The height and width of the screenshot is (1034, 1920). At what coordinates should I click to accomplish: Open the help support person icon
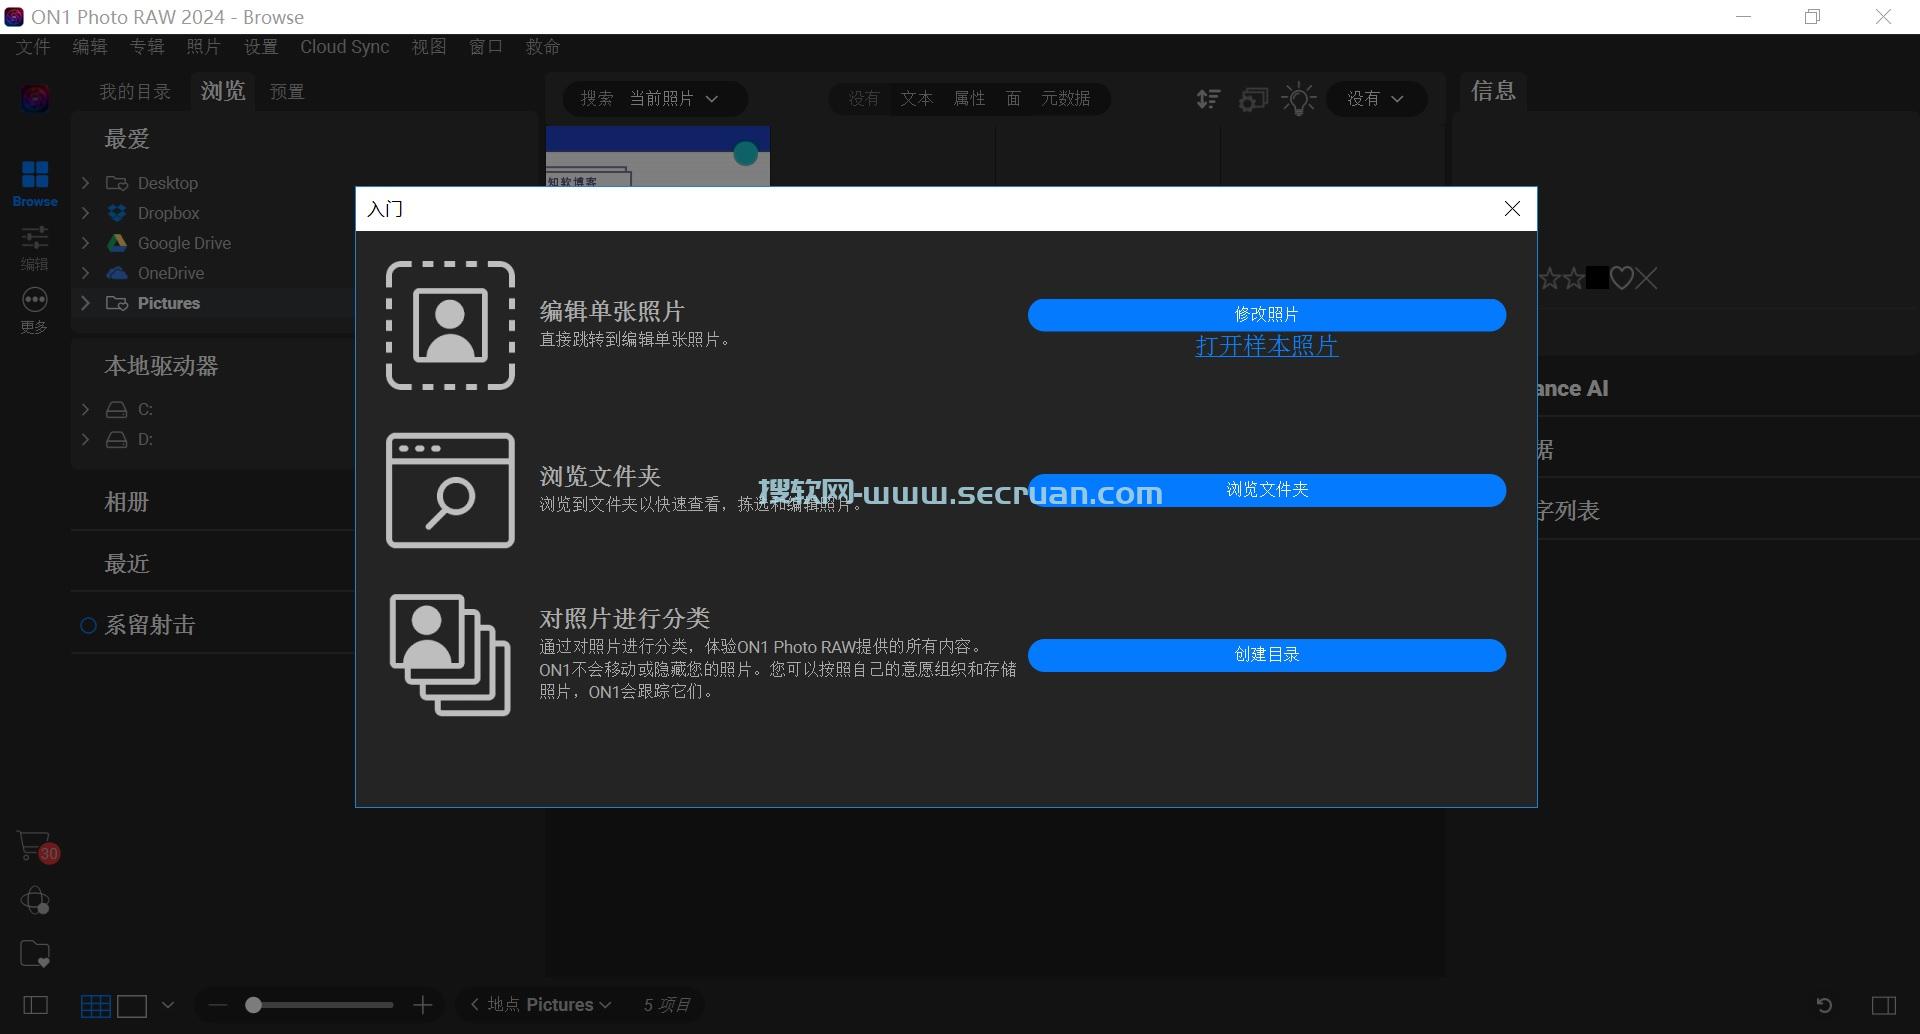click(35, 901)
